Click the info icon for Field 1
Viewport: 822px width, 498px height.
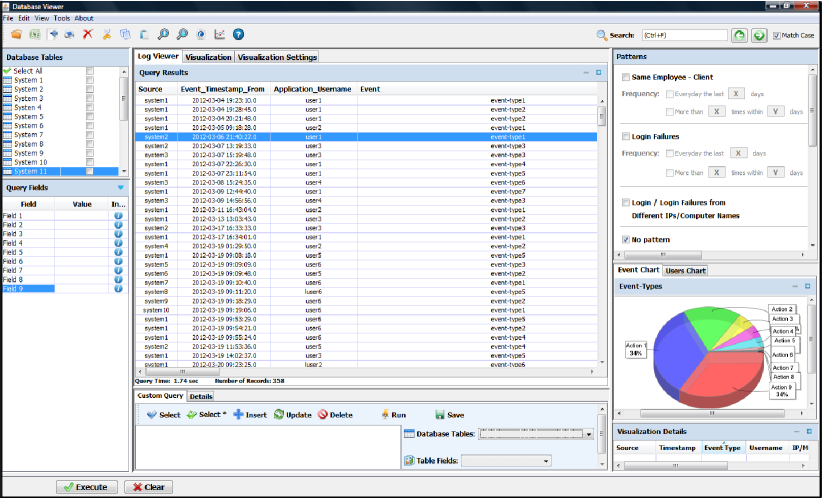118,216
